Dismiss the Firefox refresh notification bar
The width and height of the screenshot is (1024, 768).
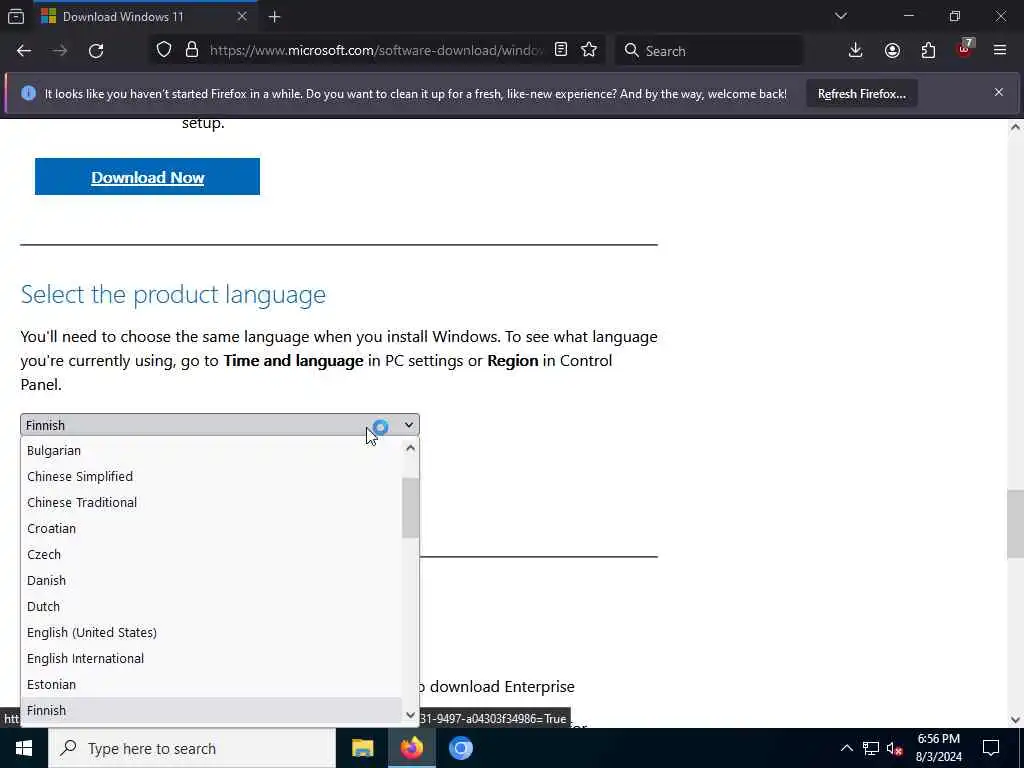999,93
